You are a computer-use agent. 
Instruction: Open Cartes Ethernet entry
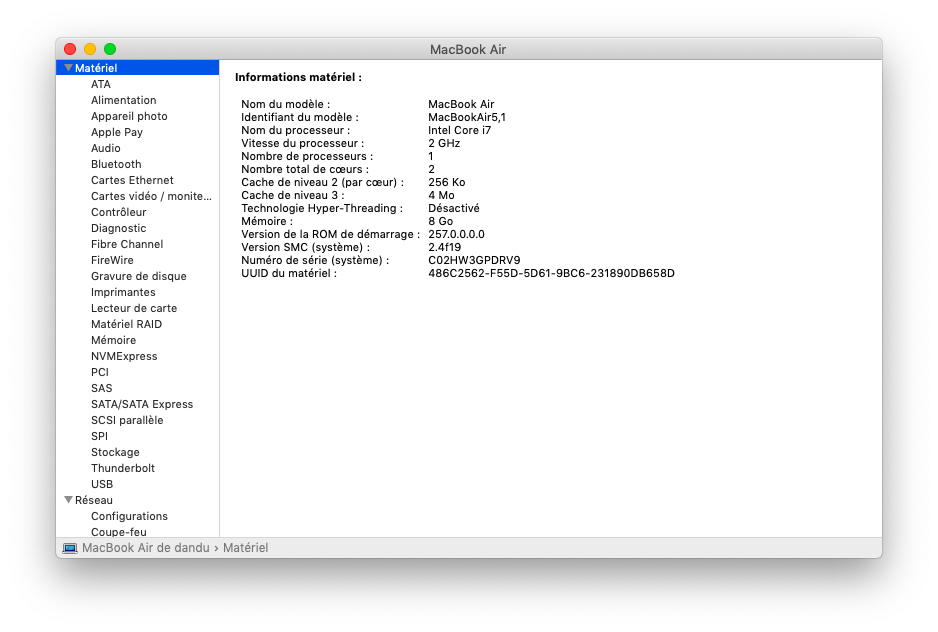[132, 180]
